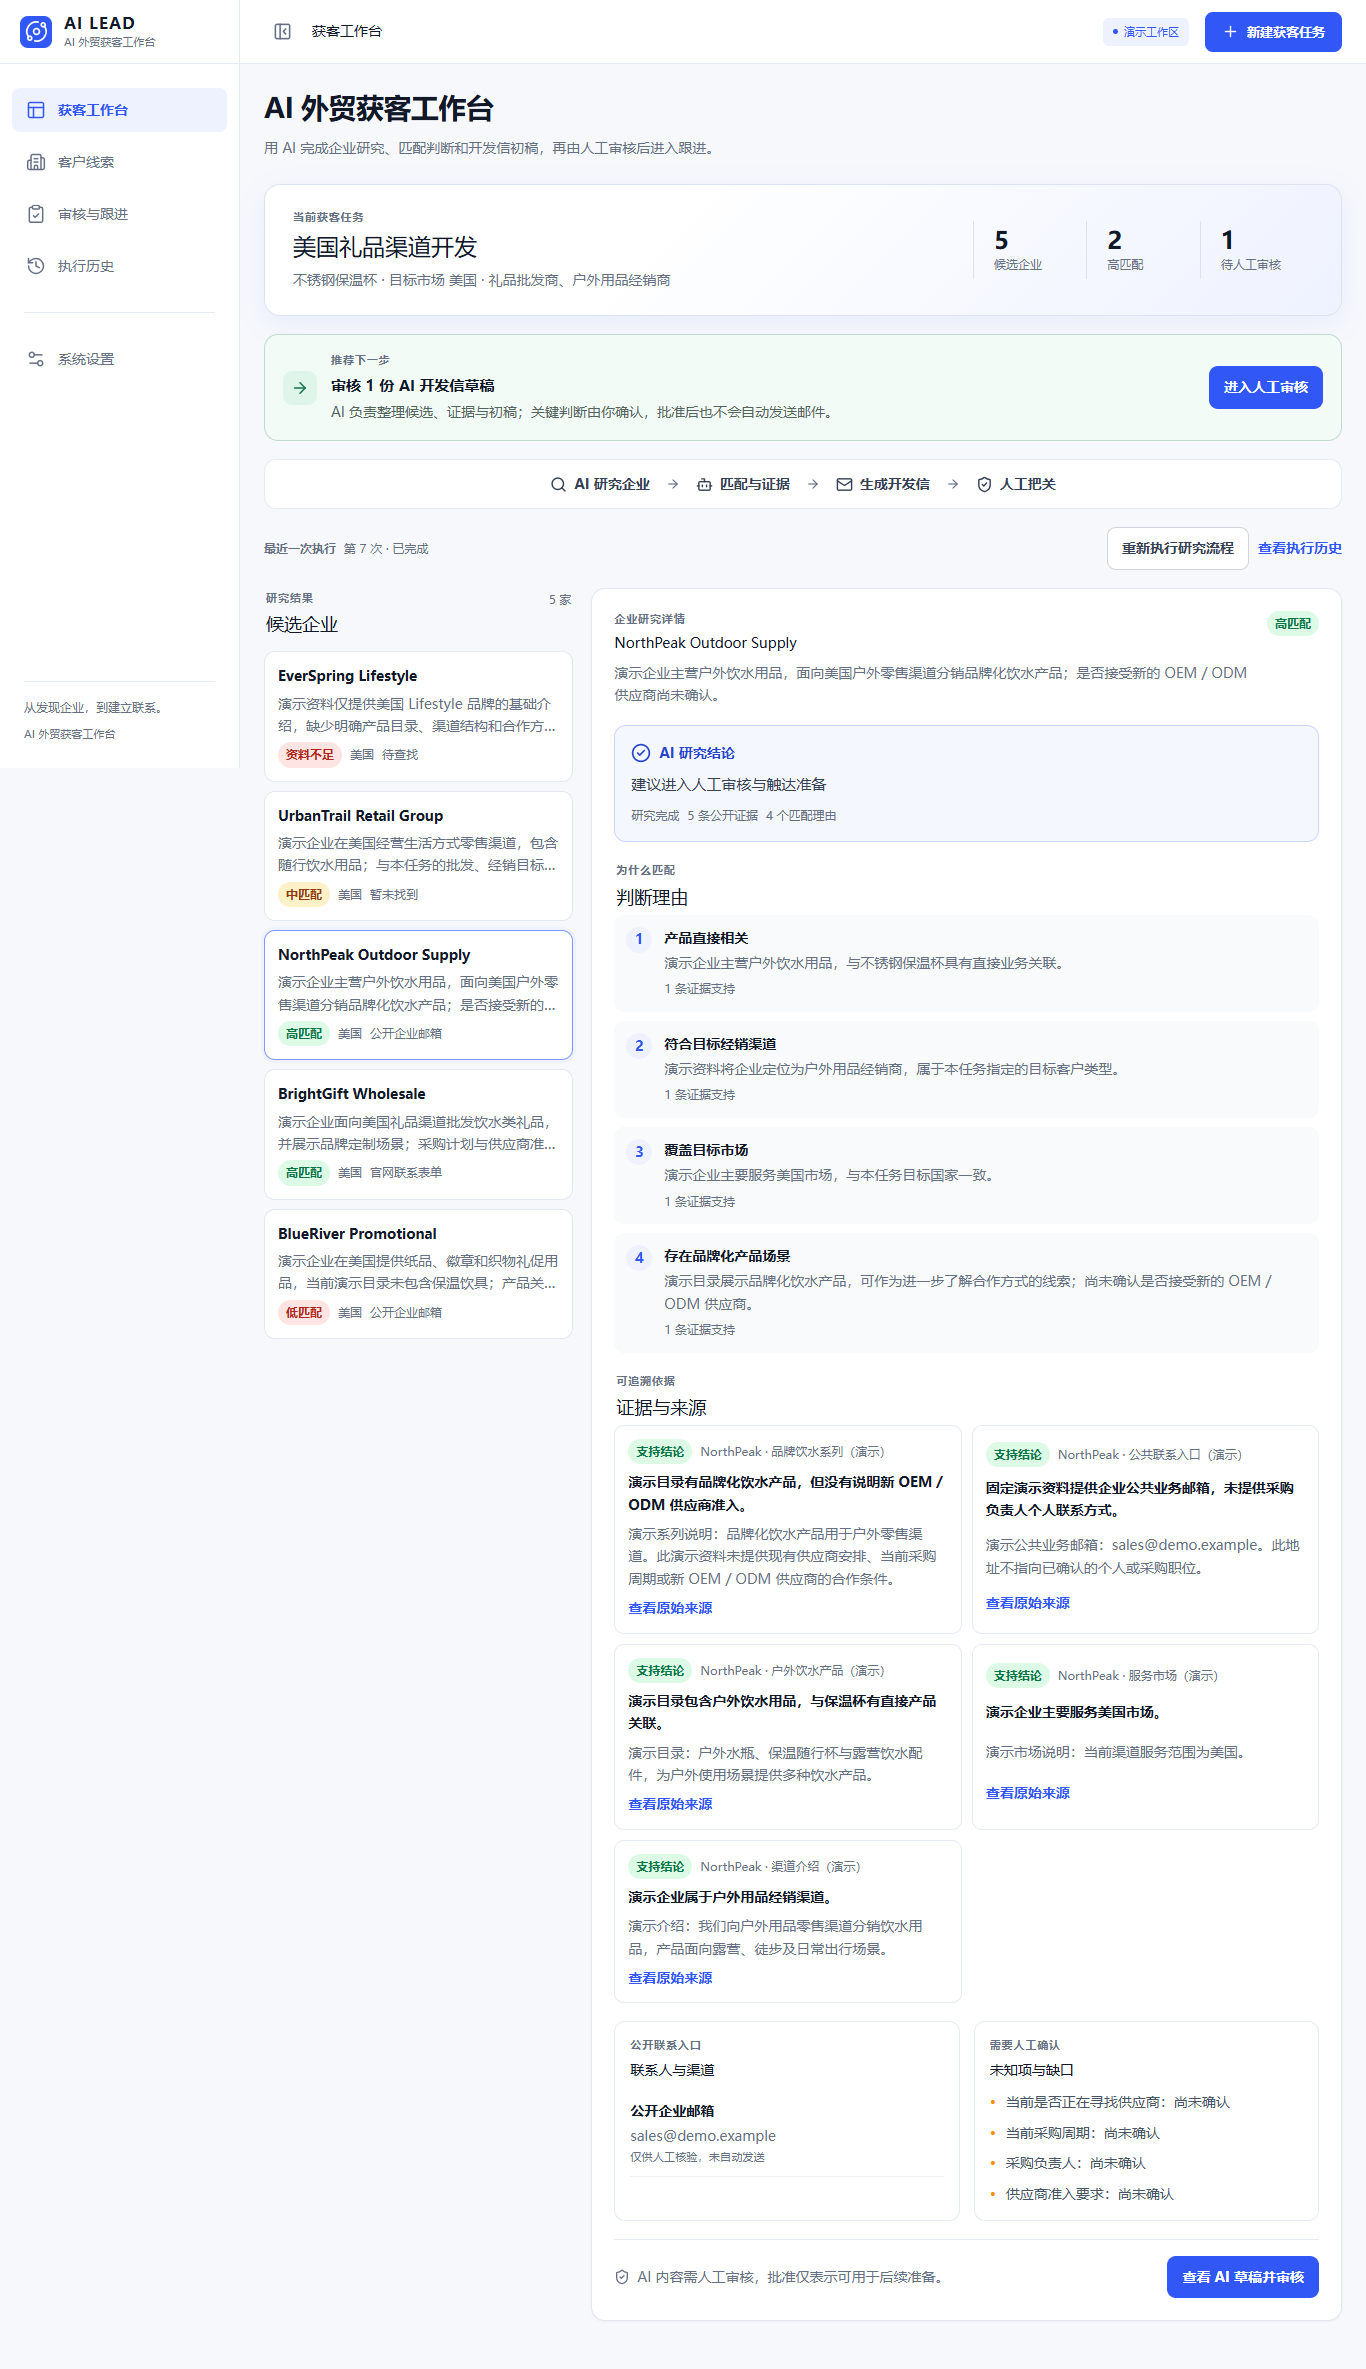Image resolution: width=1366 pixels, height=2369 pixels.
Task: Collapse the sidebar with the panel toggle icon
Action: [x=283, y=32]
